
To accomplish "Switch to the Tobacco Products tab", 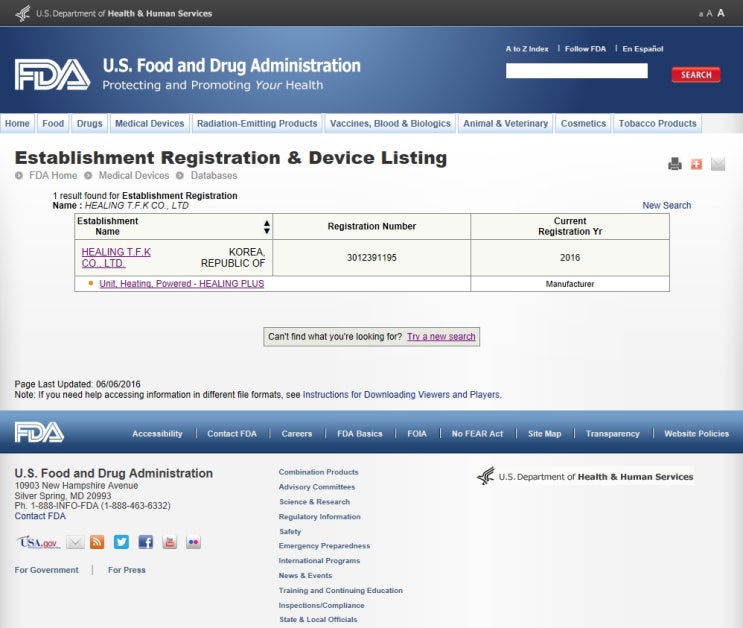I will [657, 124].
